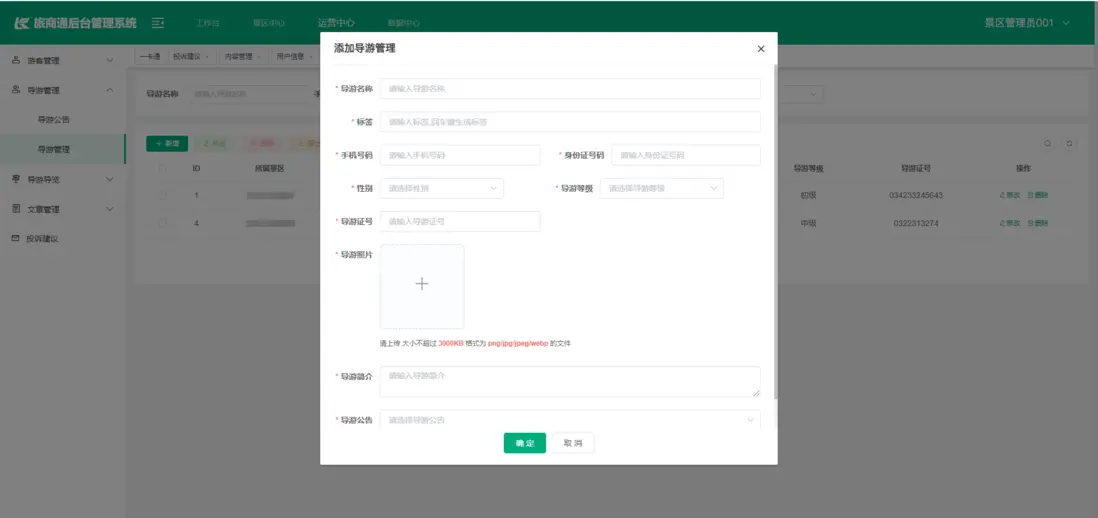1098x518 pixels.
Task: Click the 导游等级 column header
Action: click(808, 168)
